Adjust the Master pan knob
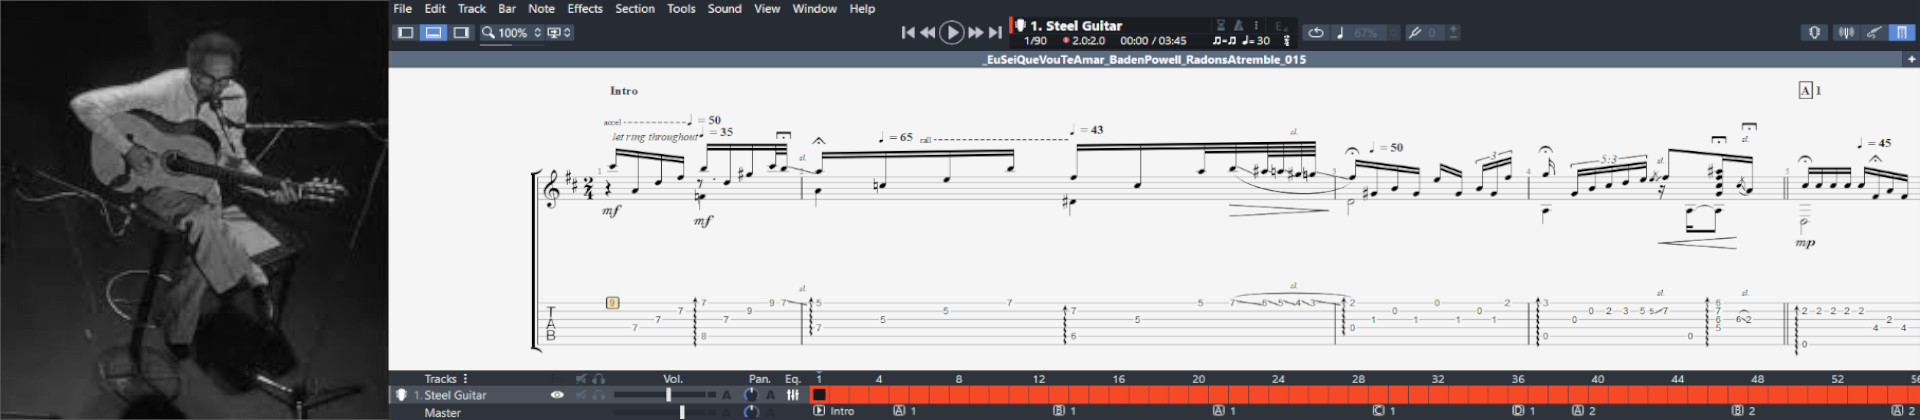The width and height of the screenshot is (1920, 420). tap(751, 412)
